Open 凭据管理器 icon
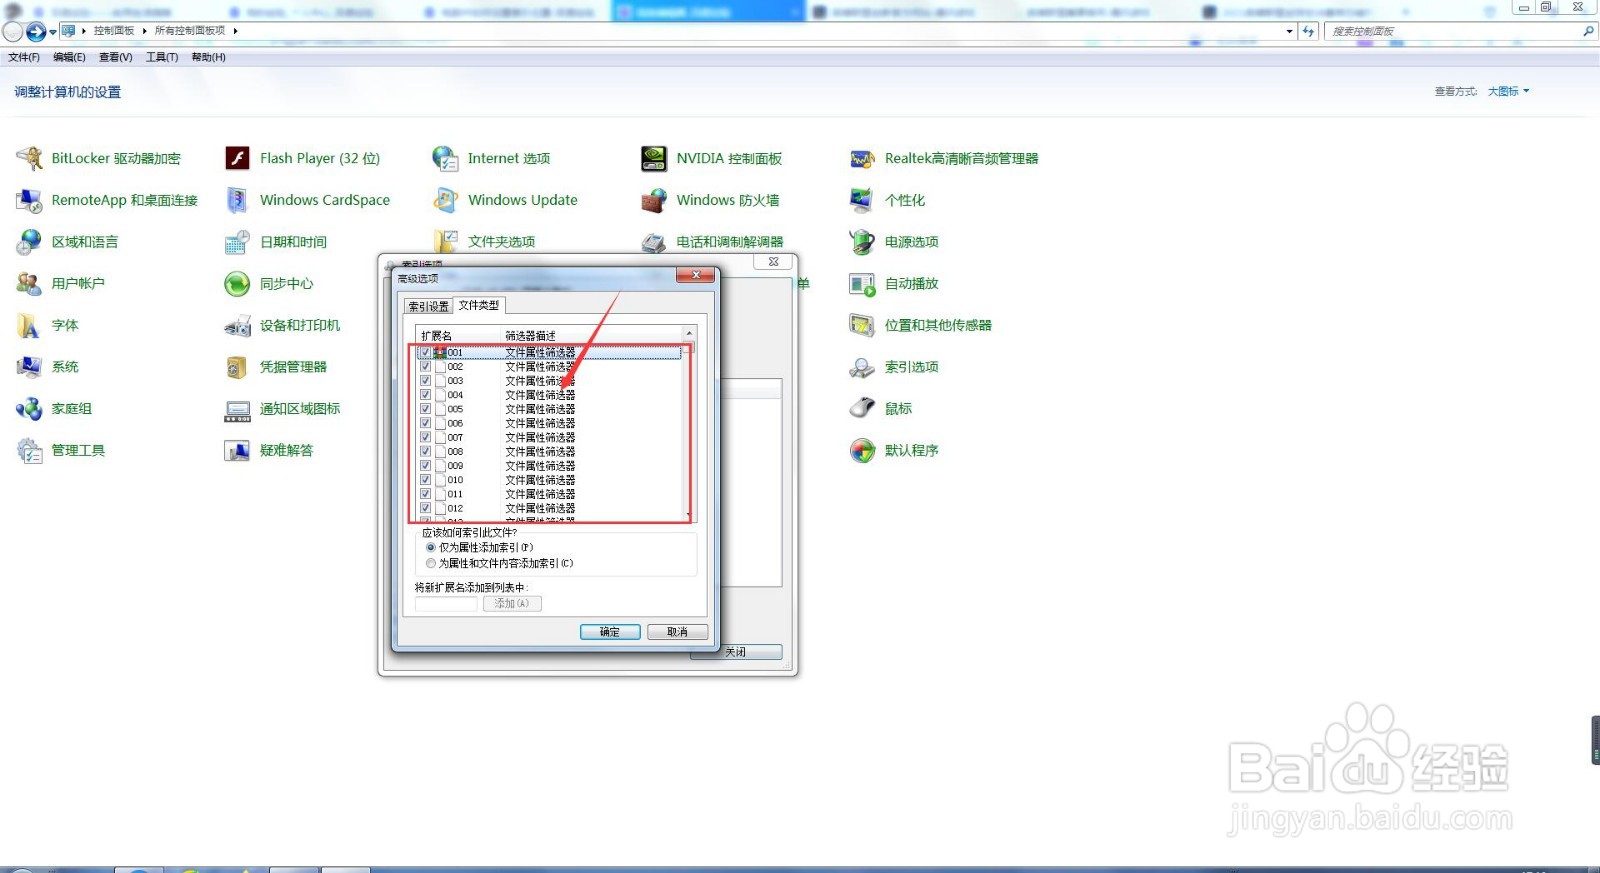The width and height of the screenshot is (1600, 873). pyautogui.click(x=237, y=367)
